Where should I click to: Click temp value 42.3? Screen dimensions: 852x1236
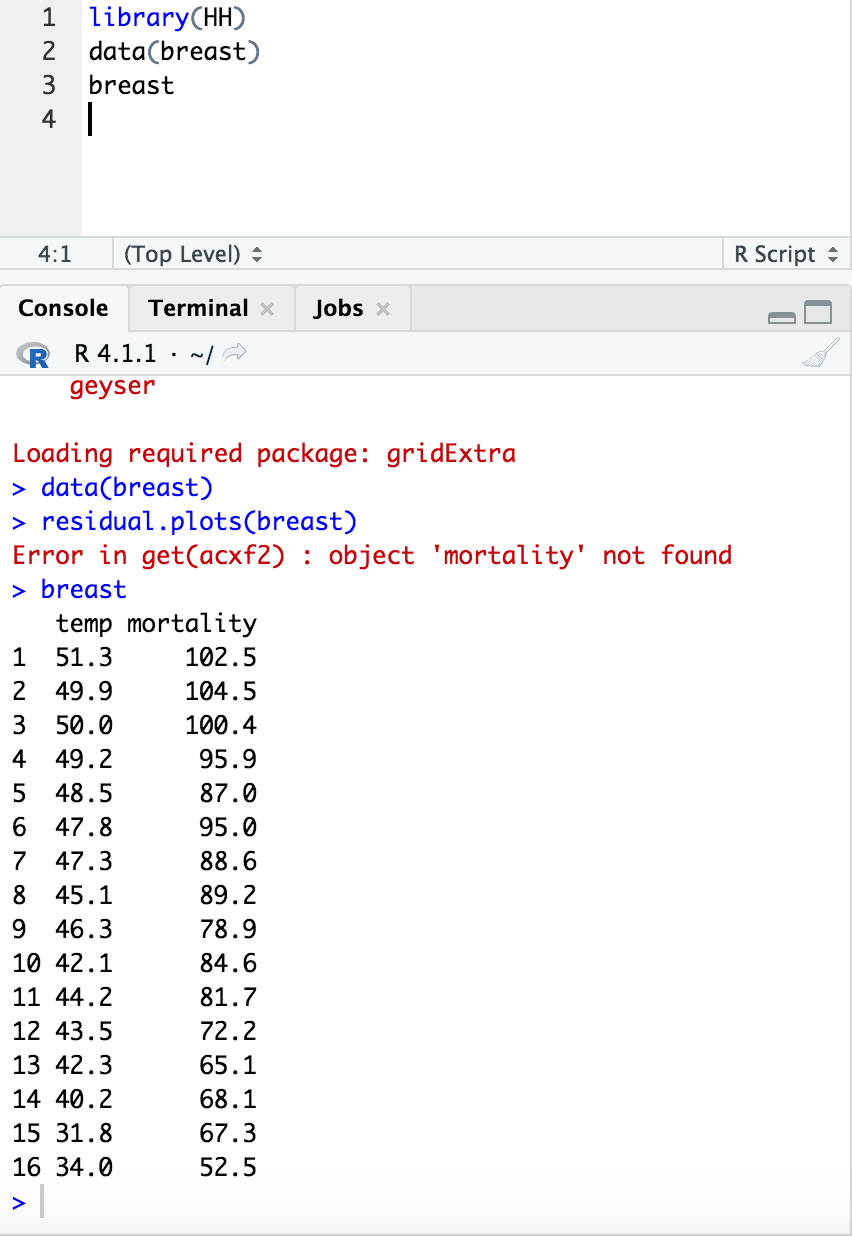pos(85,1065)
